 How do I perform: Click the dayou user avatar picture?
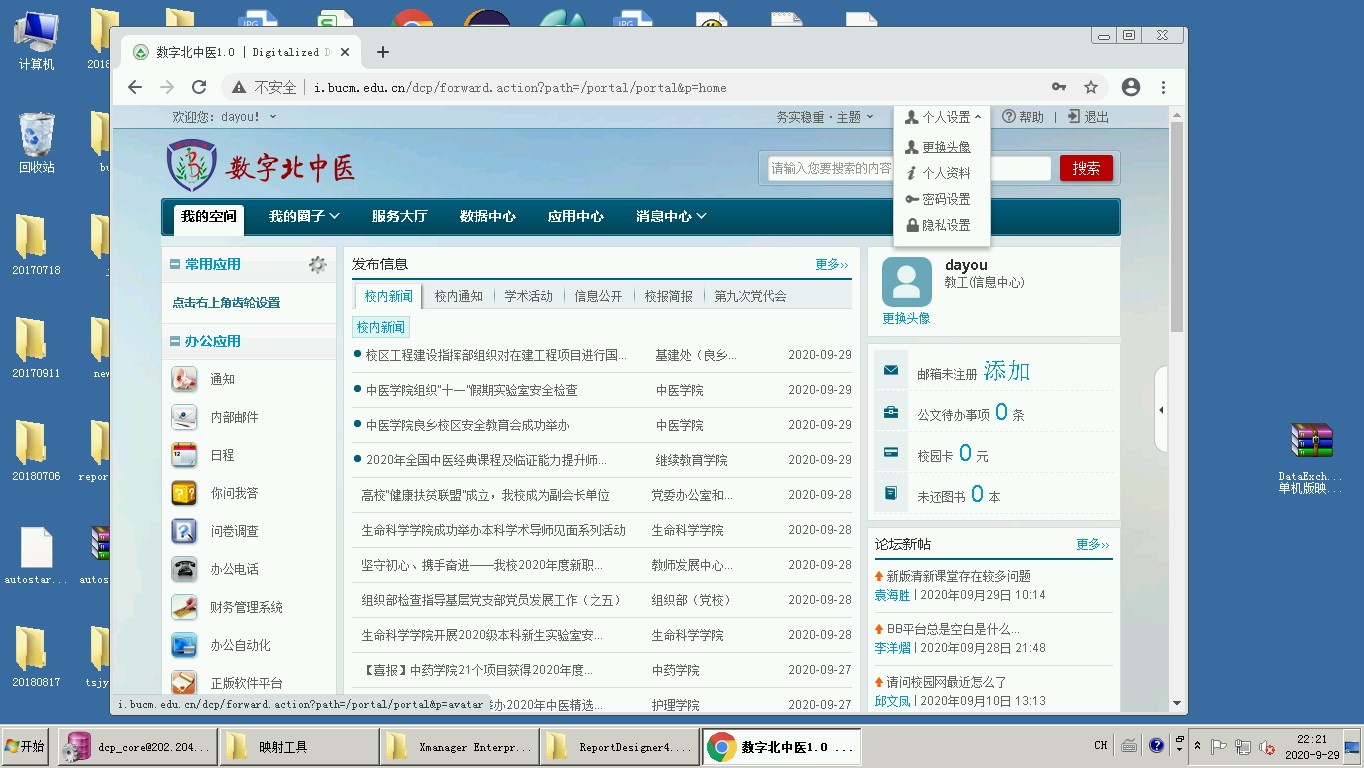(x=906, y=282)
